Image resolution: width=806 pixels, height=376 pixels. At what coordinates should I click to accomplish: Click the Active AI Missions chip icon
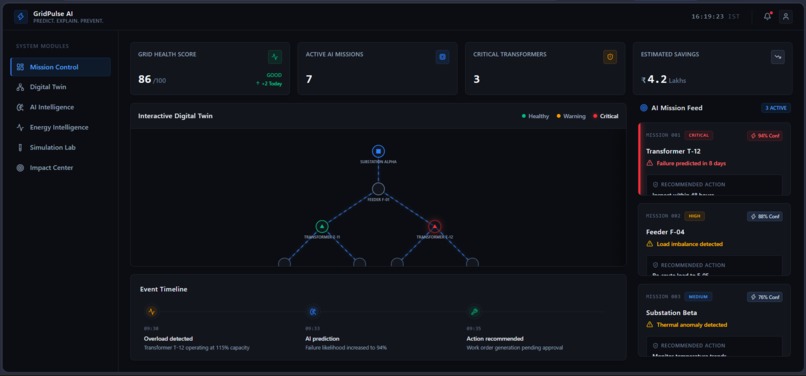click(443, 57)
